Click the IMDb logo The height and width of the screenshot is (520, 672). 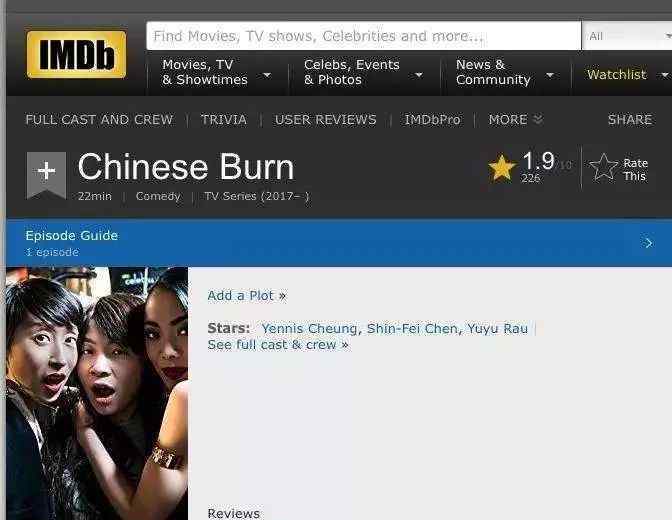(x=76, y=54)
